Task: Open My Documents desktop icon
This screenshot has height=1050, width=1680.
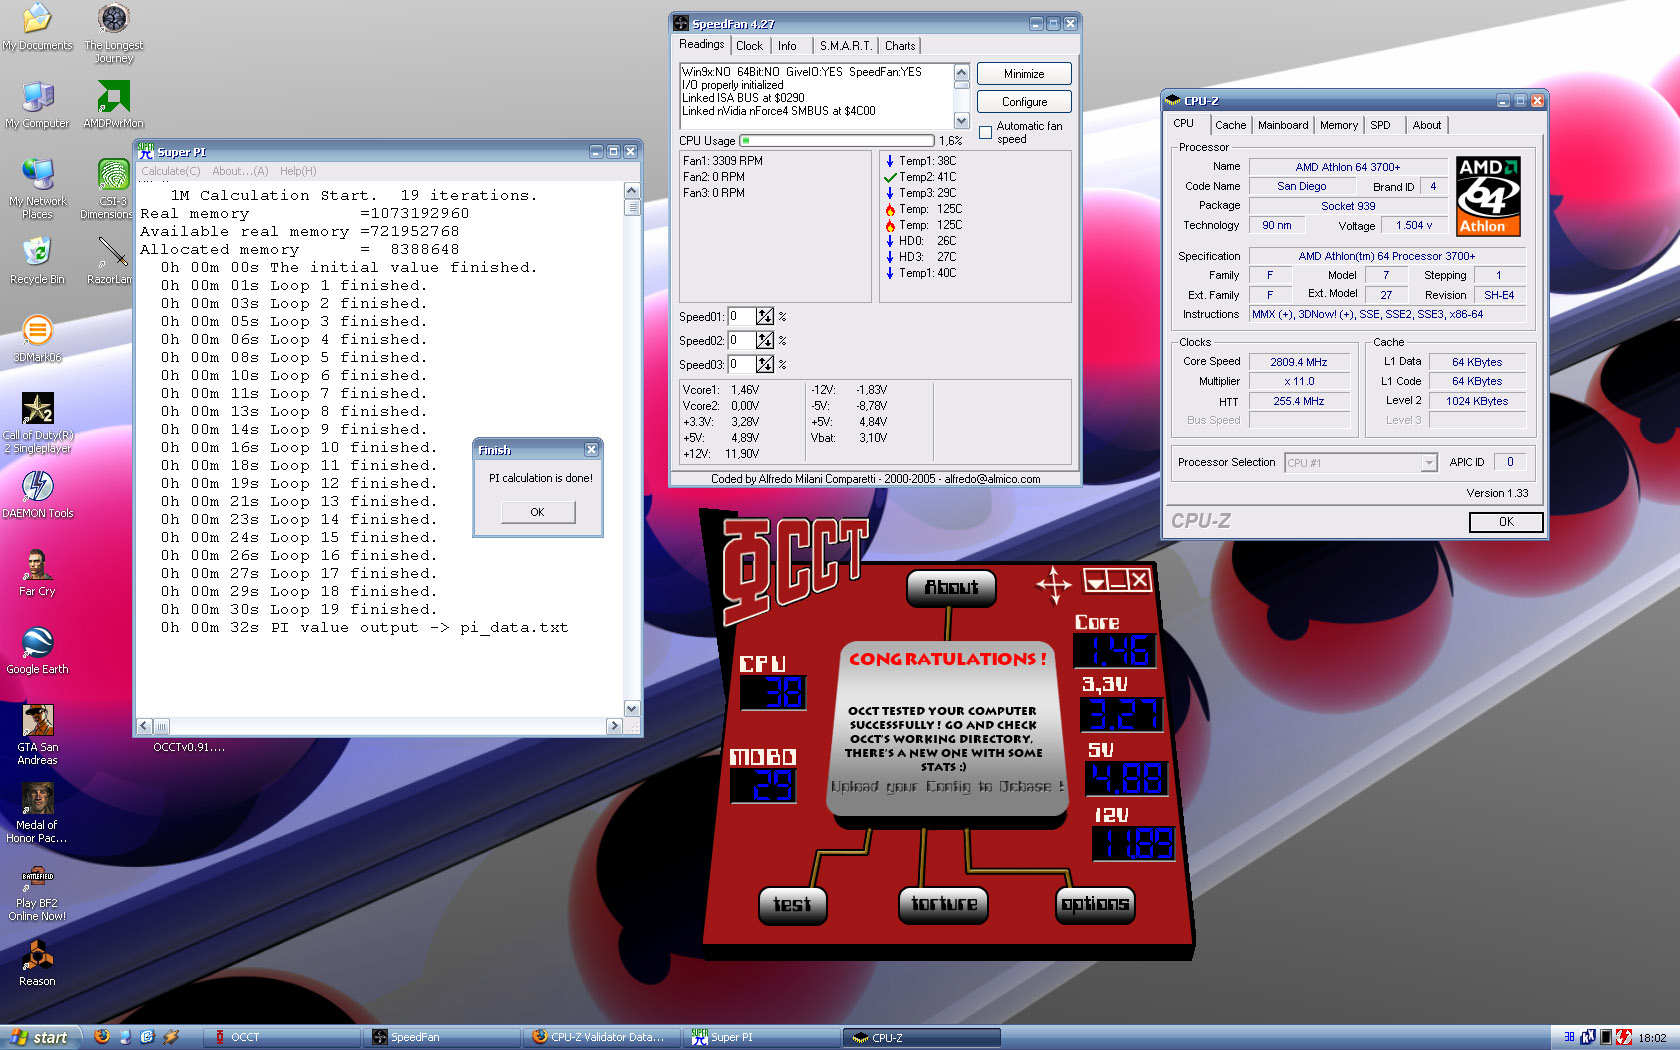Action: point(37,27)
